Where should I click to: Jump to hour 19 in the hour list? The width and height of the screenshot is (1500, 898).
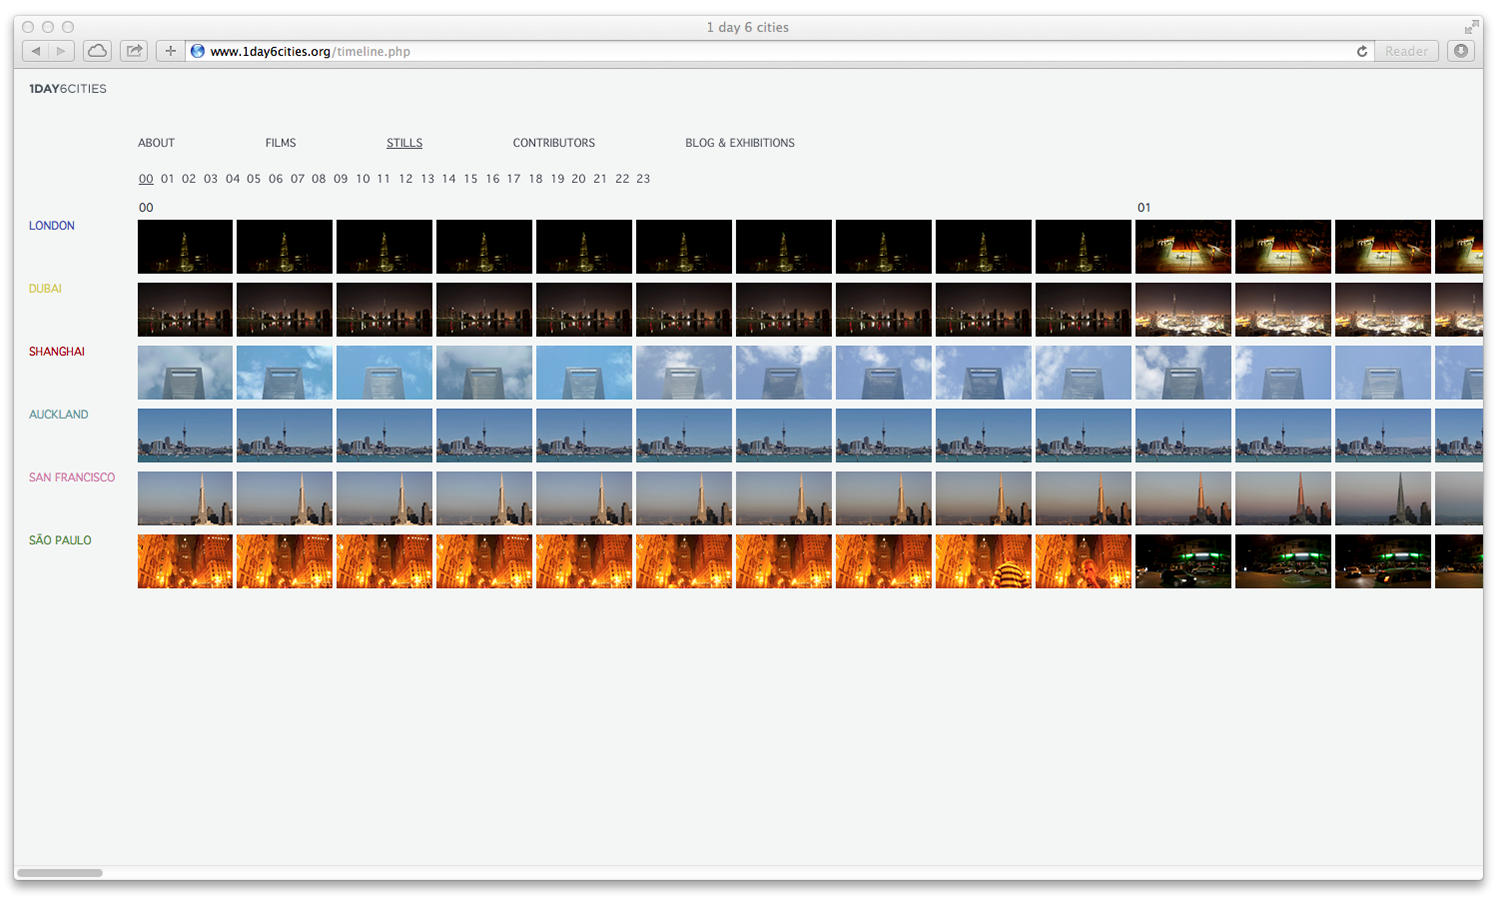click(x=557, y=179)
